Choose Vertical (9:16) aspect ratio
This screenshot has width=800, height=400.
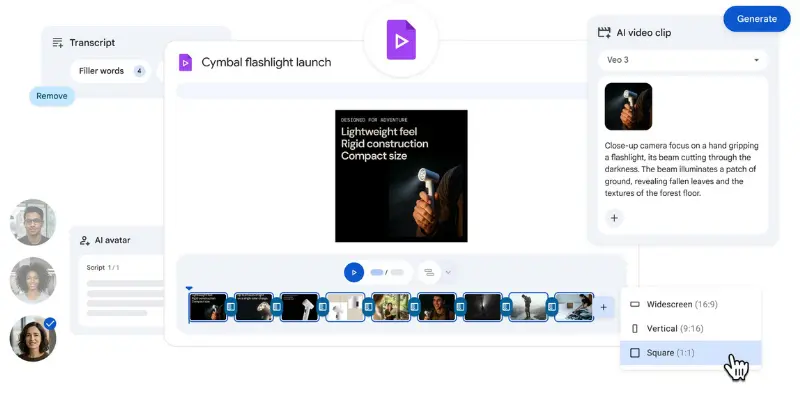pos(690,329)
